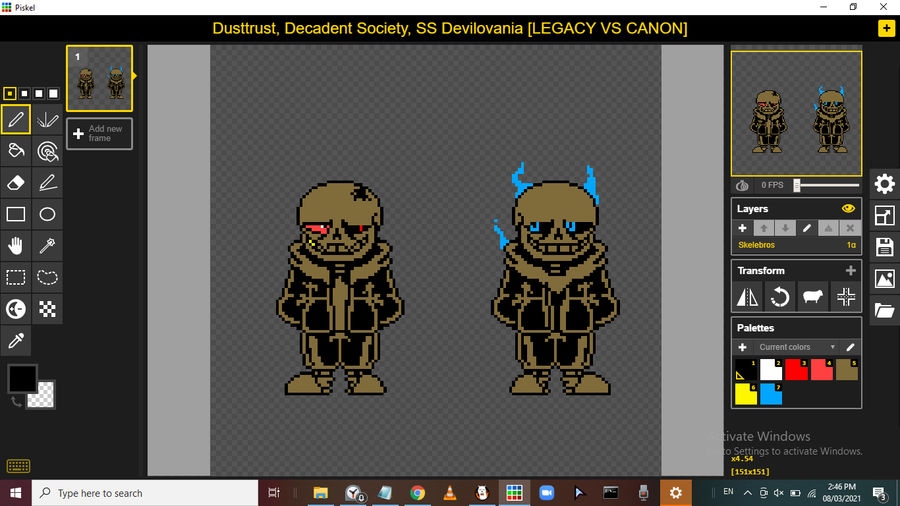900x506 pixels.
Task: Merge layer with layer below
Action: click(828, 228)
